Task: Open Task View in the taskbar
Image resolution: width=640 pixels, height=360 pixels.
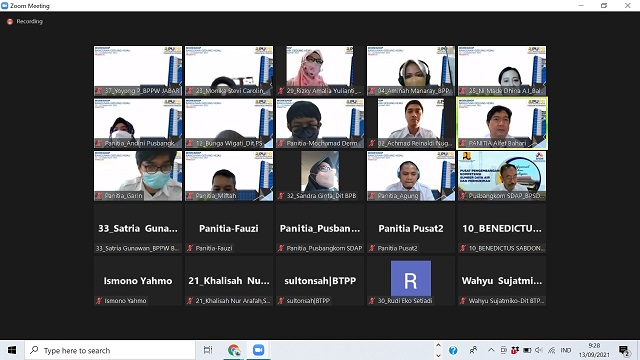Action: 208,350
